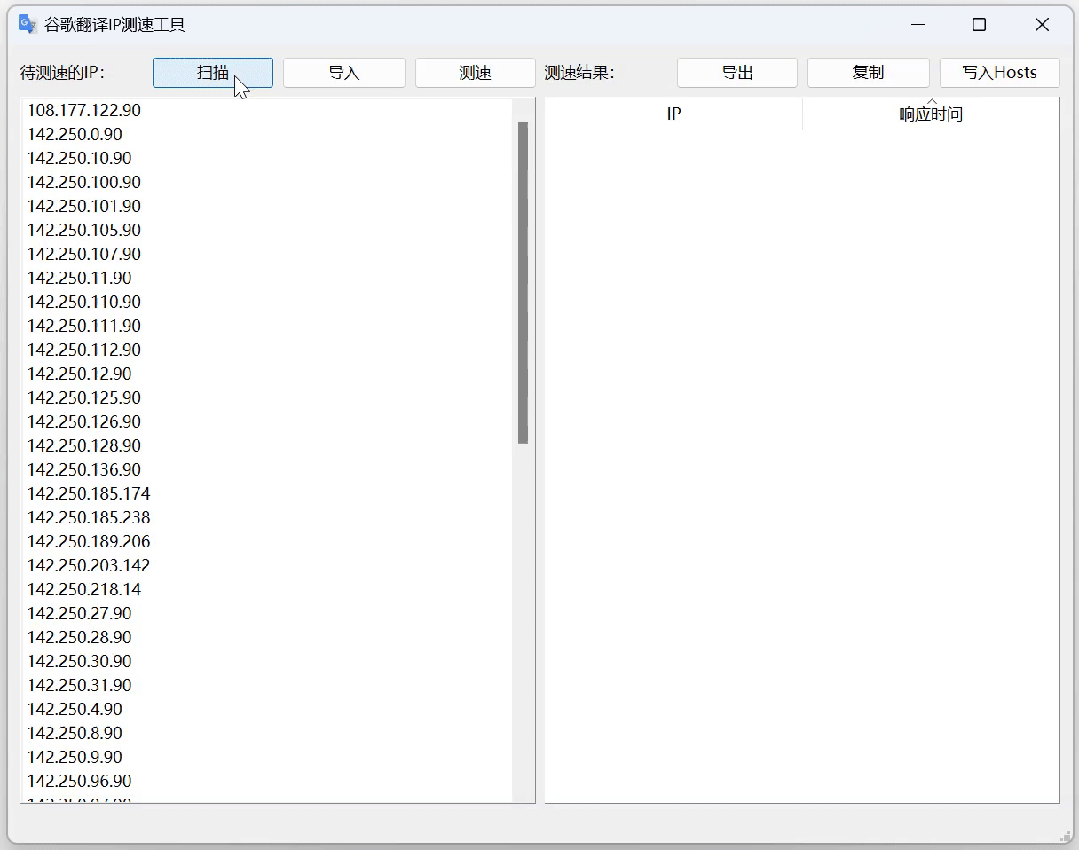
Task: Select IP 142.250.112.90 in the list
Action: (x=84, y=350)
